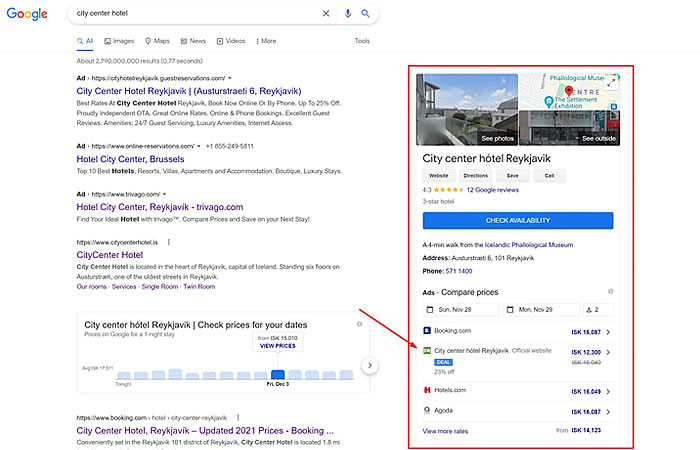Click the Agoda logo icon in price list

pyautogui.click(x=427, y=410)
